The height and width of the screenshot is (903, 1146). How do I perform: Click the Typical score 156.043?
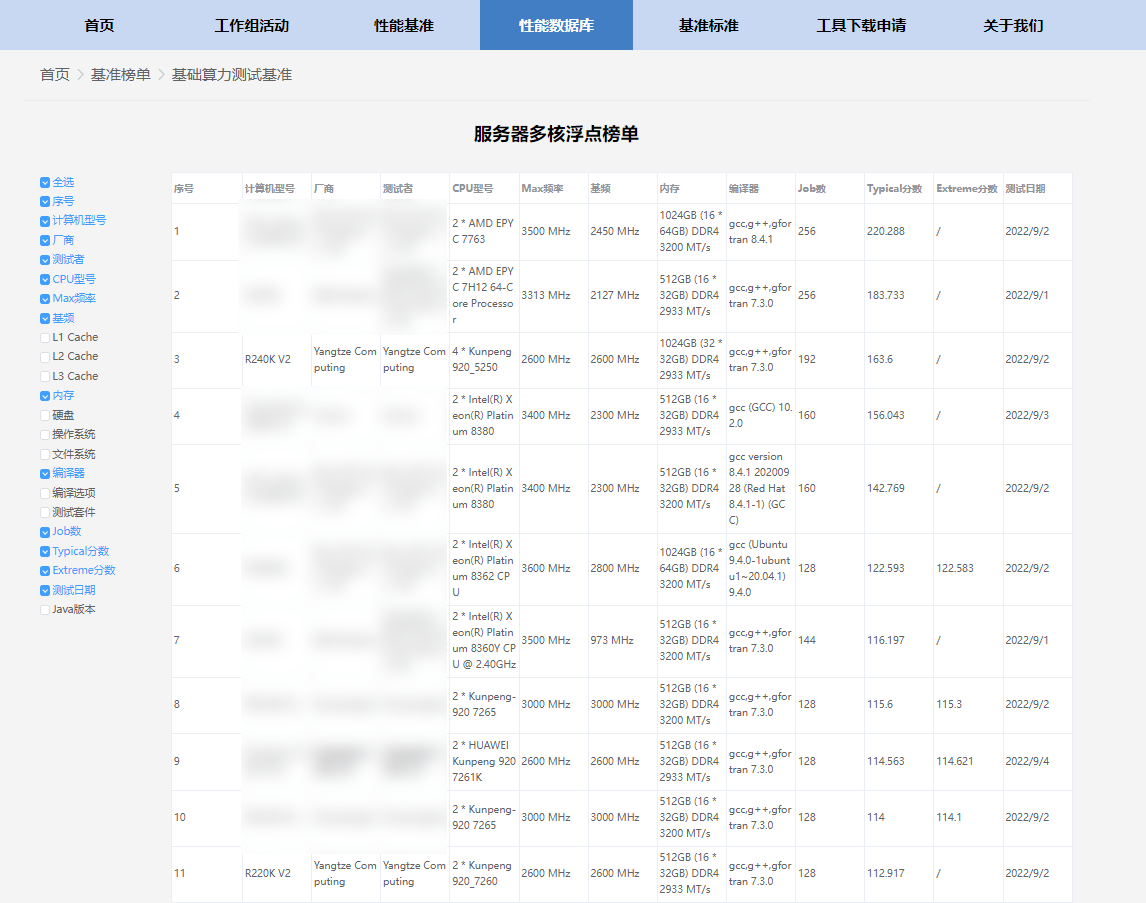click(x=885, y=415)
